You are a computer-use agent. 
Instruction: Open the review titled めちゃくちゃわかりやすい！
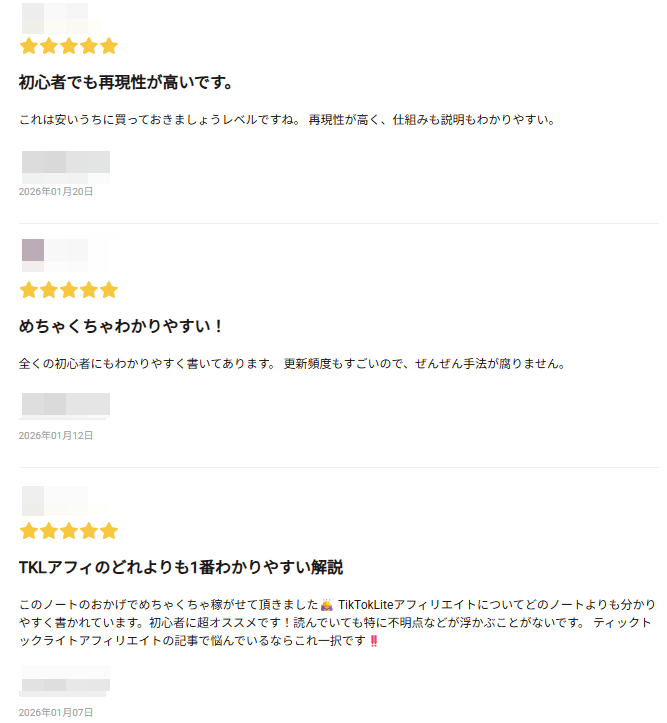click(x=122, y=326)
